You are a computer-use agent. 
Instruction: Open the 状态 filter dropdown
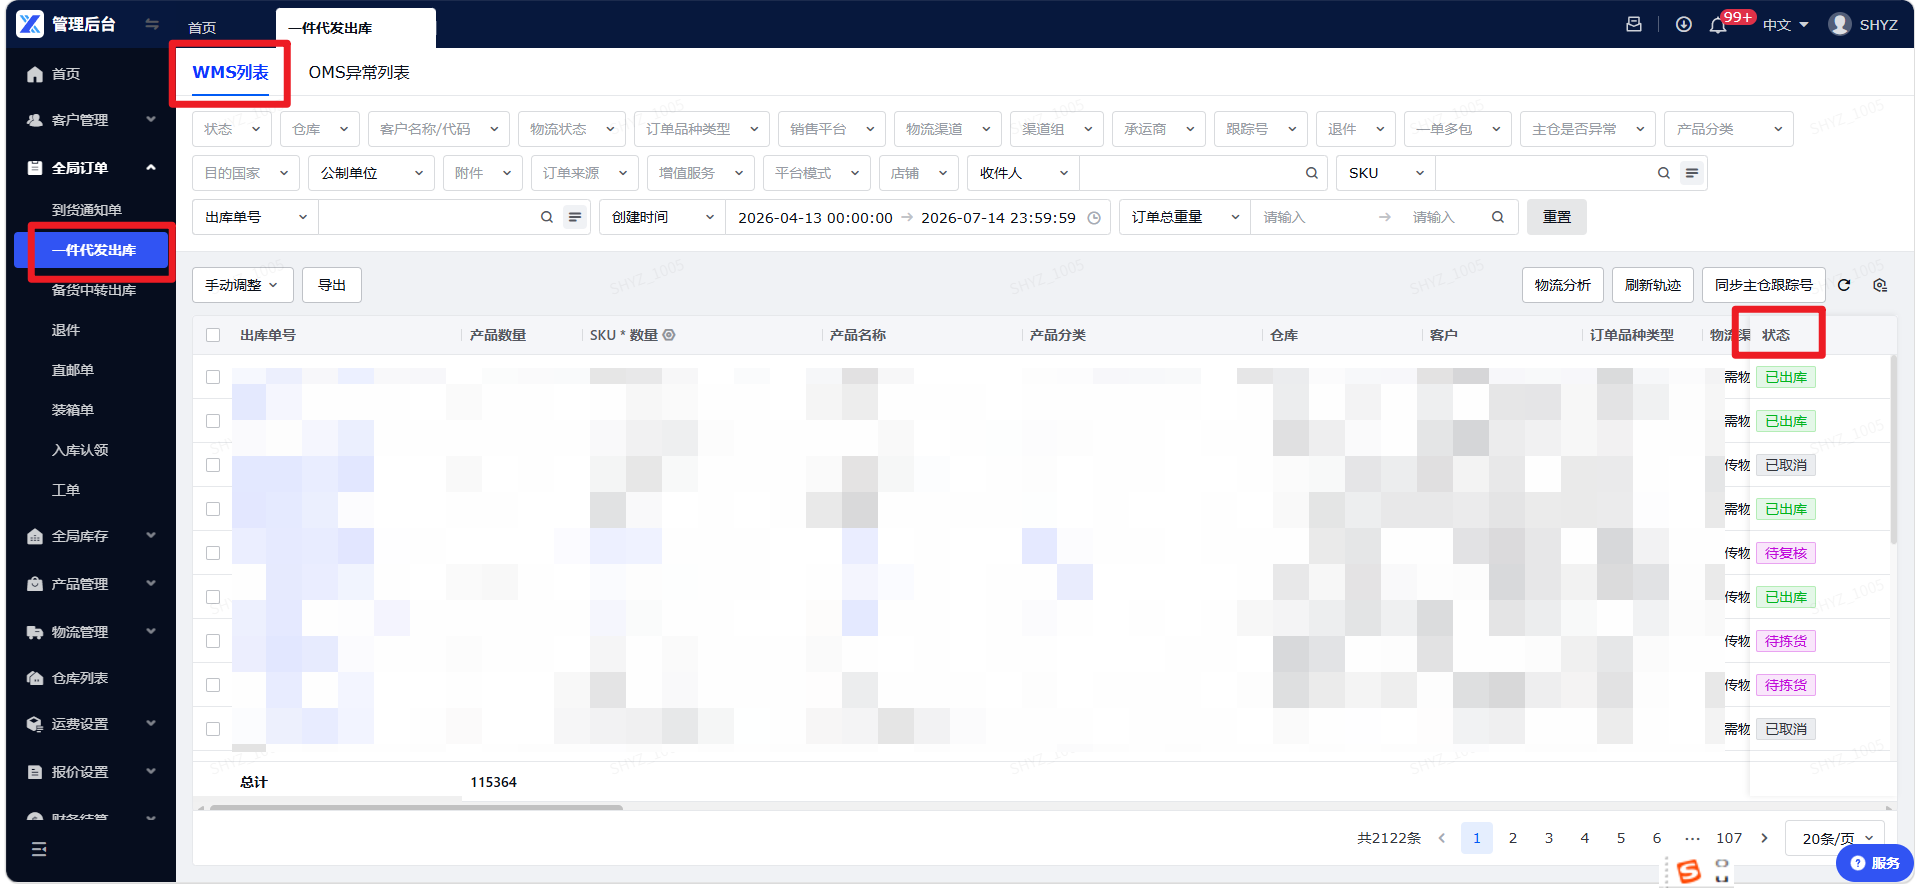(x=232, y=129)
